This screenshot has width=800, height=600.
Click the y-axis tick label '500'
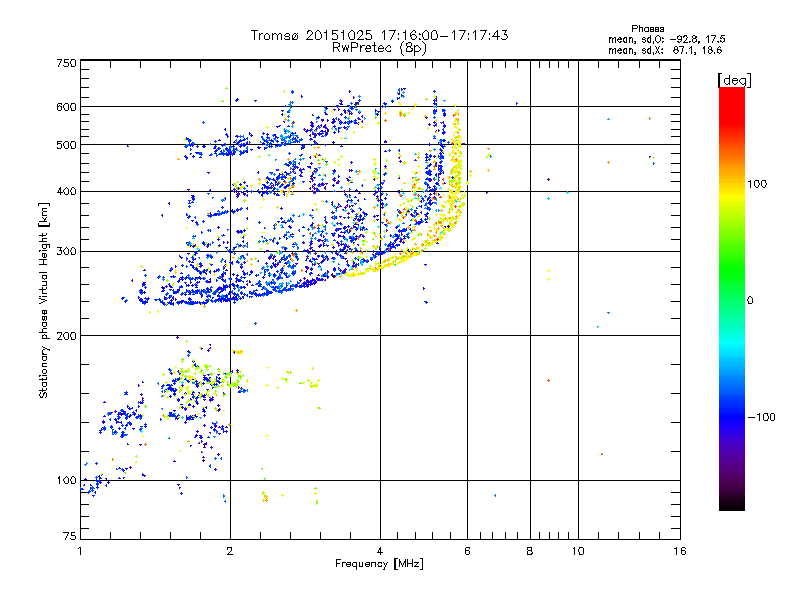point(66,145)
